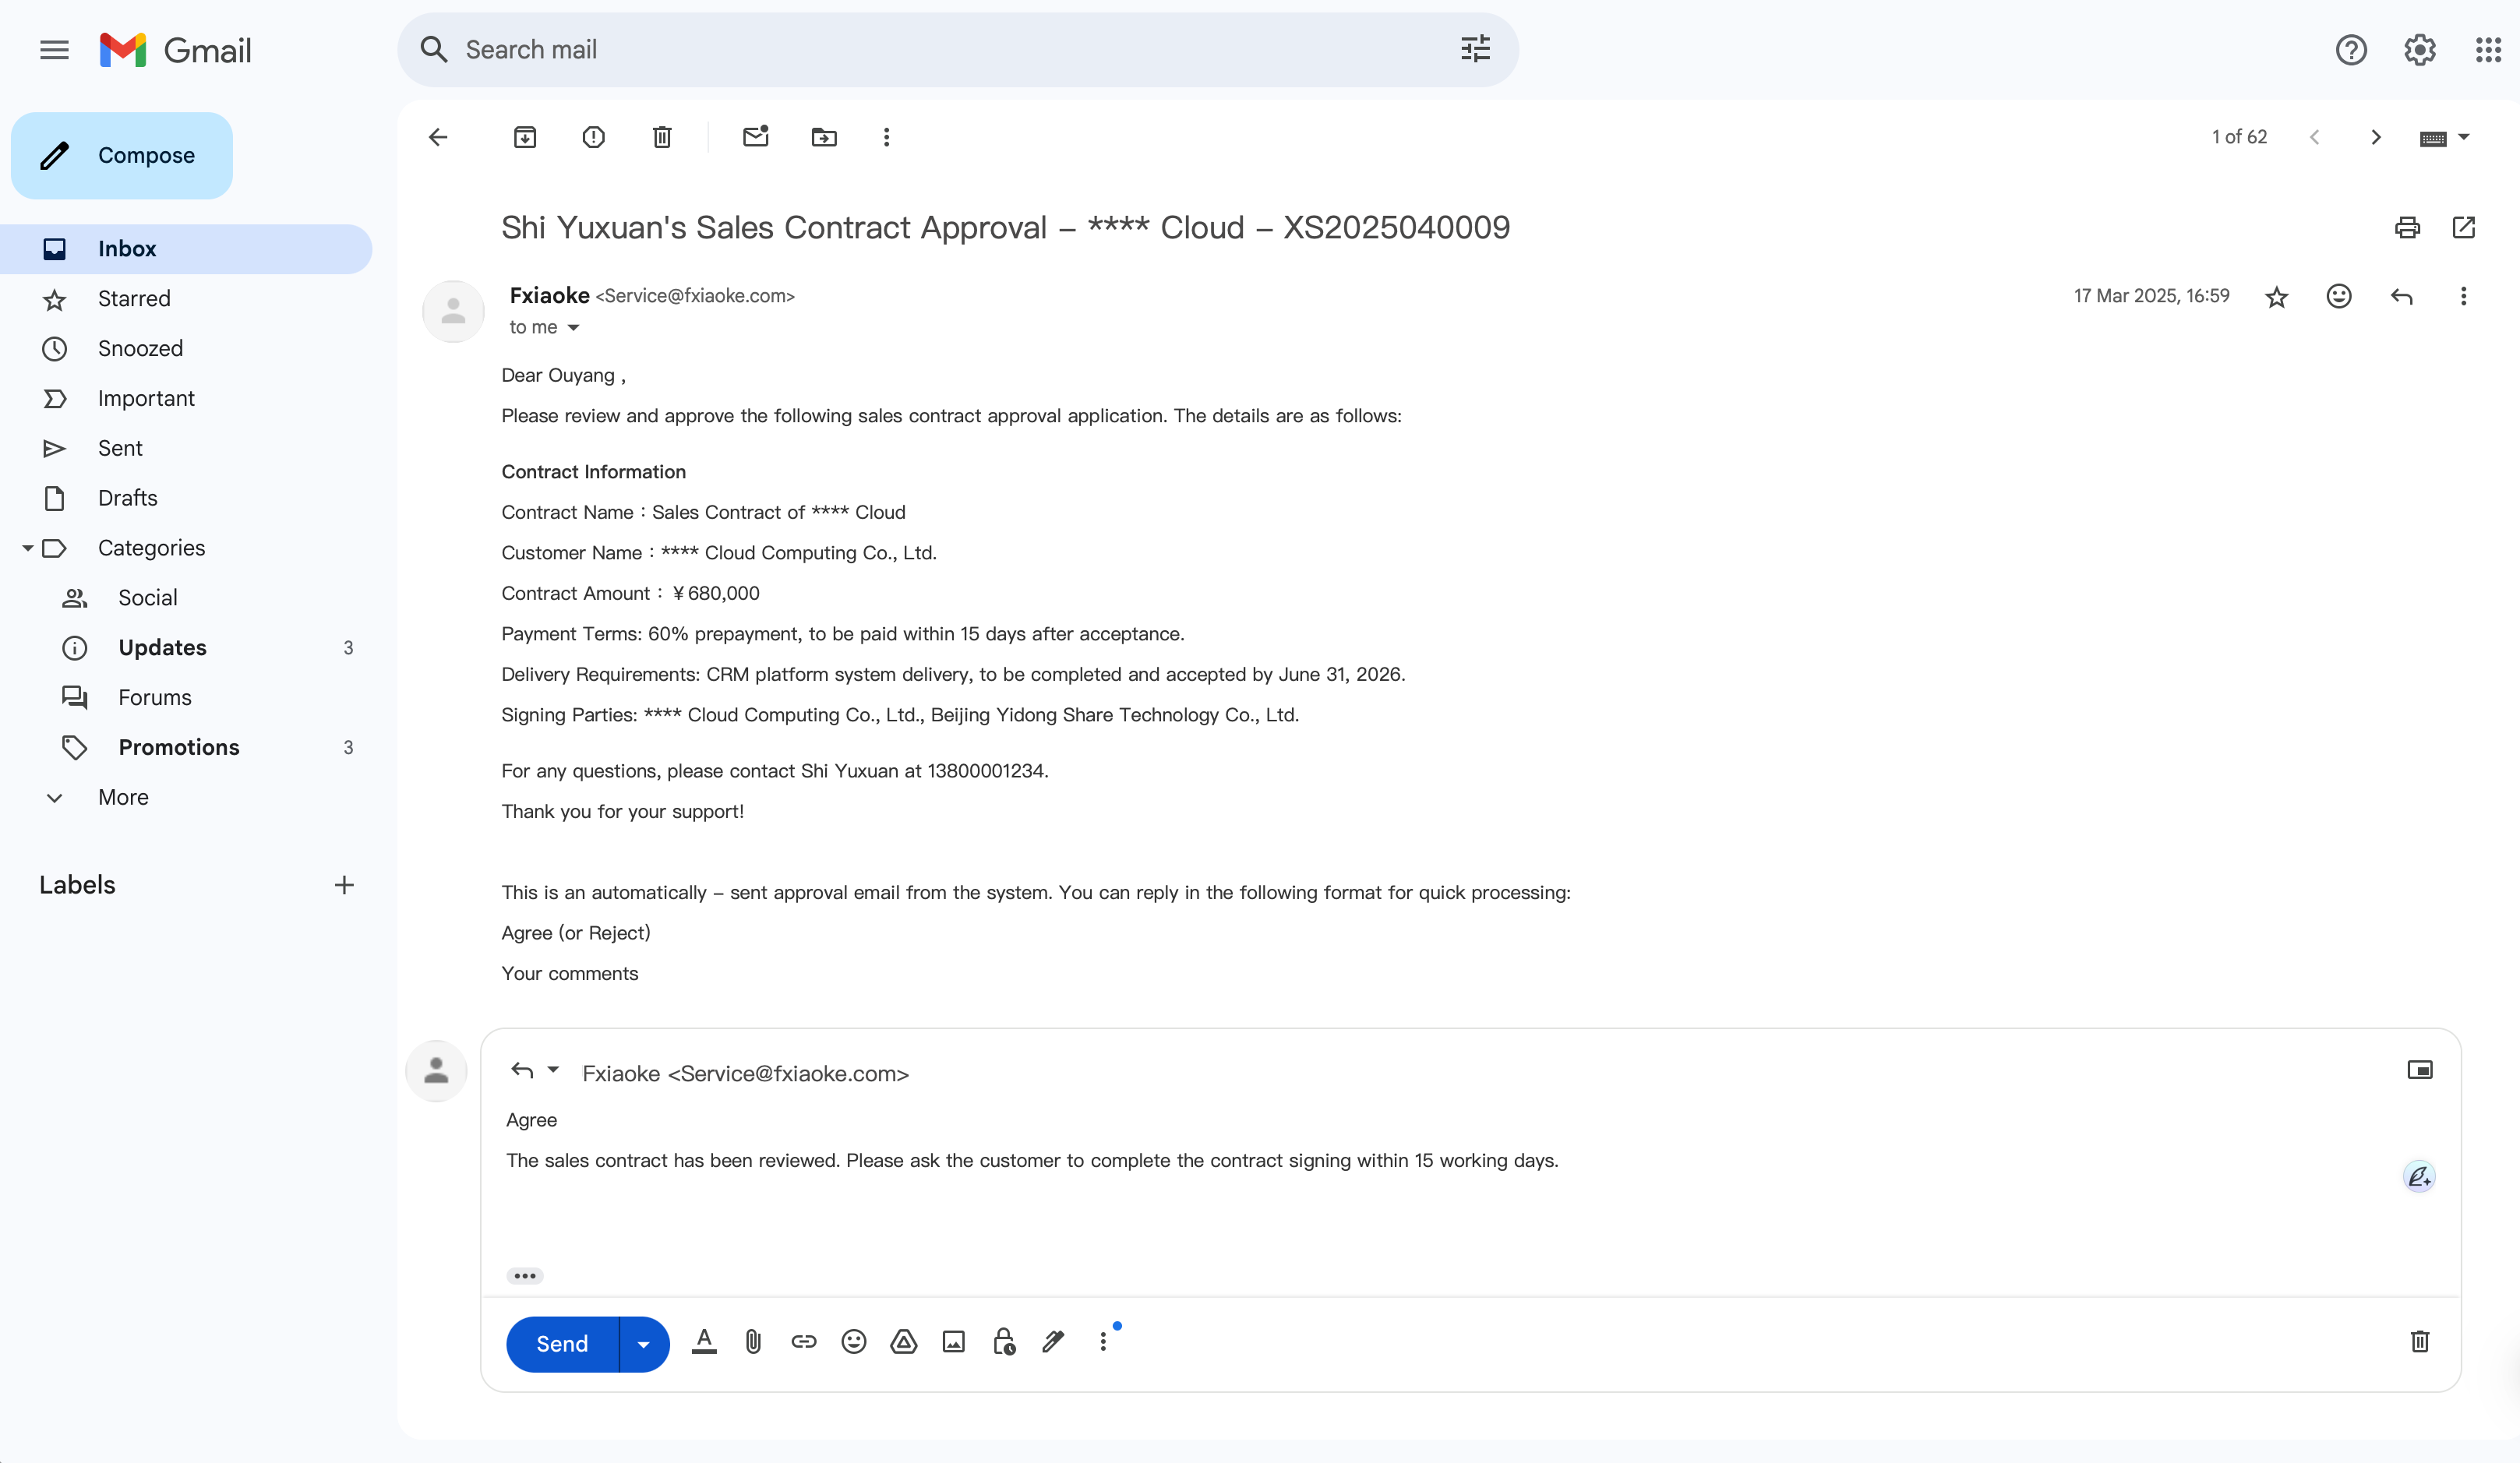Image resolution: width=2520 pixels, height=1463 pixels.
Task: Insert photo into reply
Action: 954,1342
